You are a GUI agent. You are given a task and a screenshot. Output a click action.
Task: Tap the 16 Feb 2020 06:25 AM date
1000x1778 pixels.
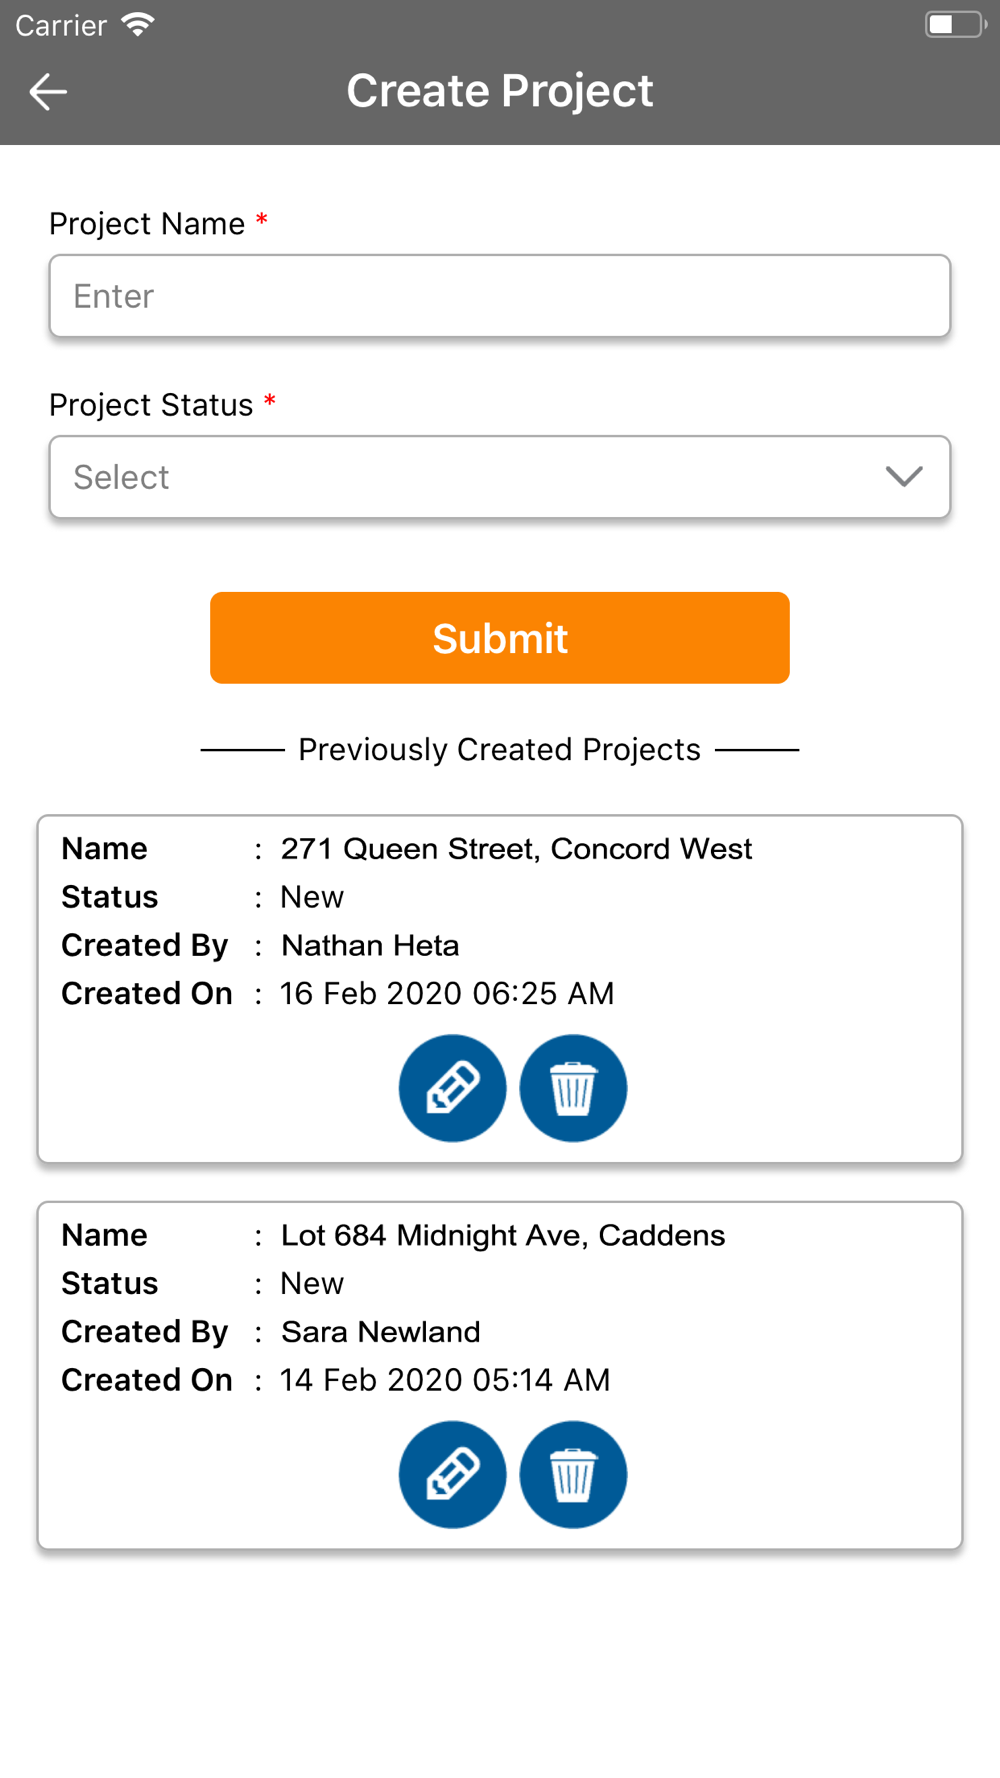pos(447,993)
